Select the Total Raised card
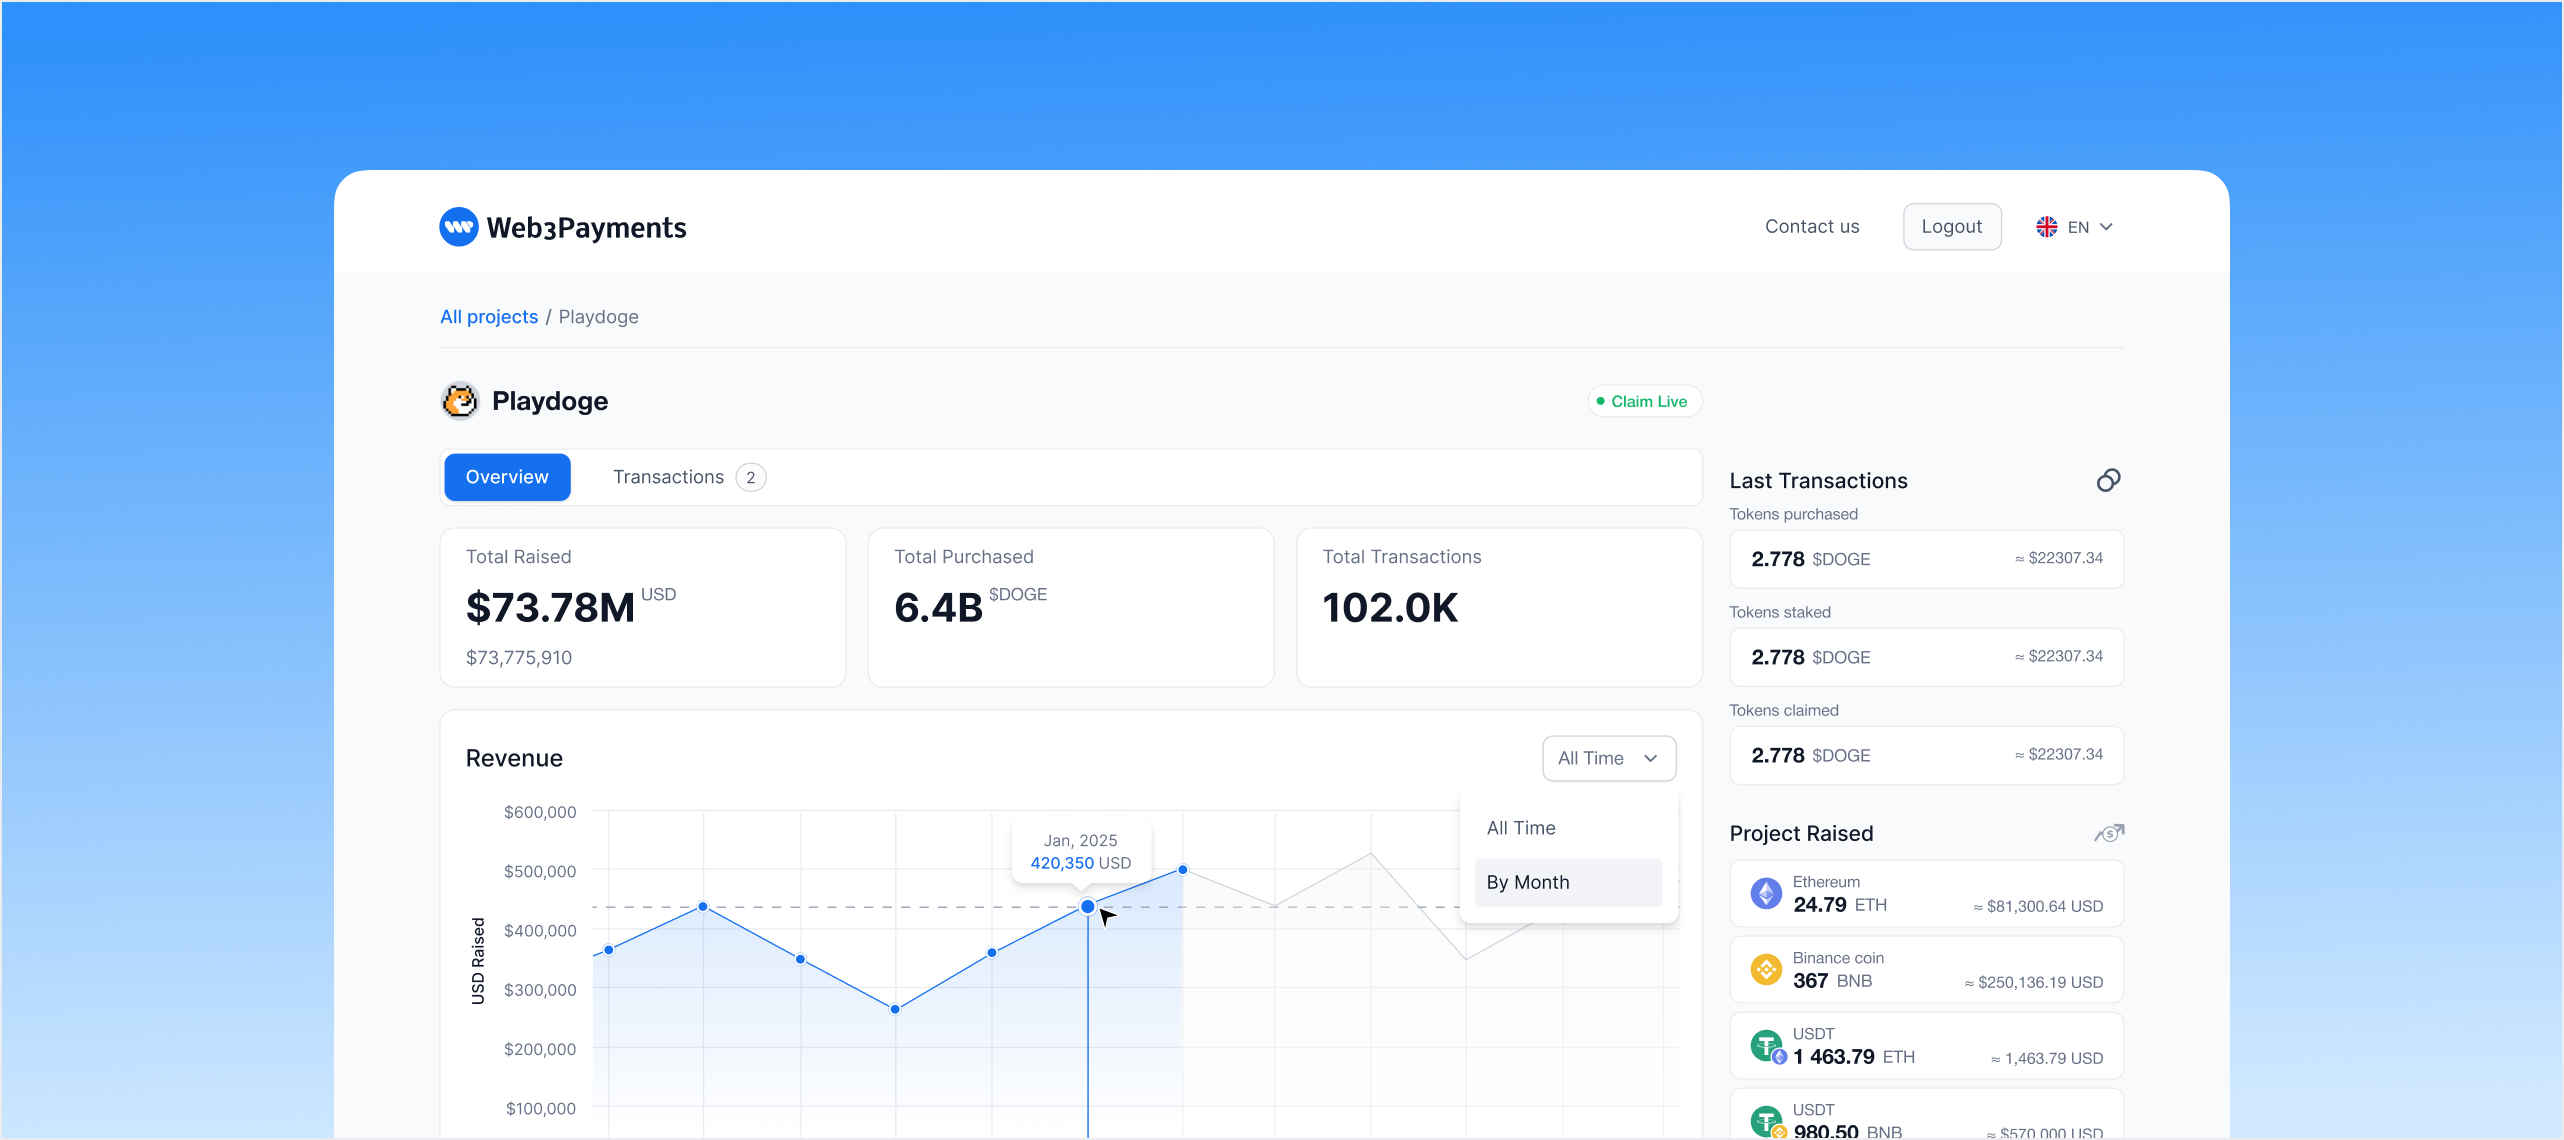Image resolution: width=2564 pixels, height=1140 pixels. tap(643, 608)
